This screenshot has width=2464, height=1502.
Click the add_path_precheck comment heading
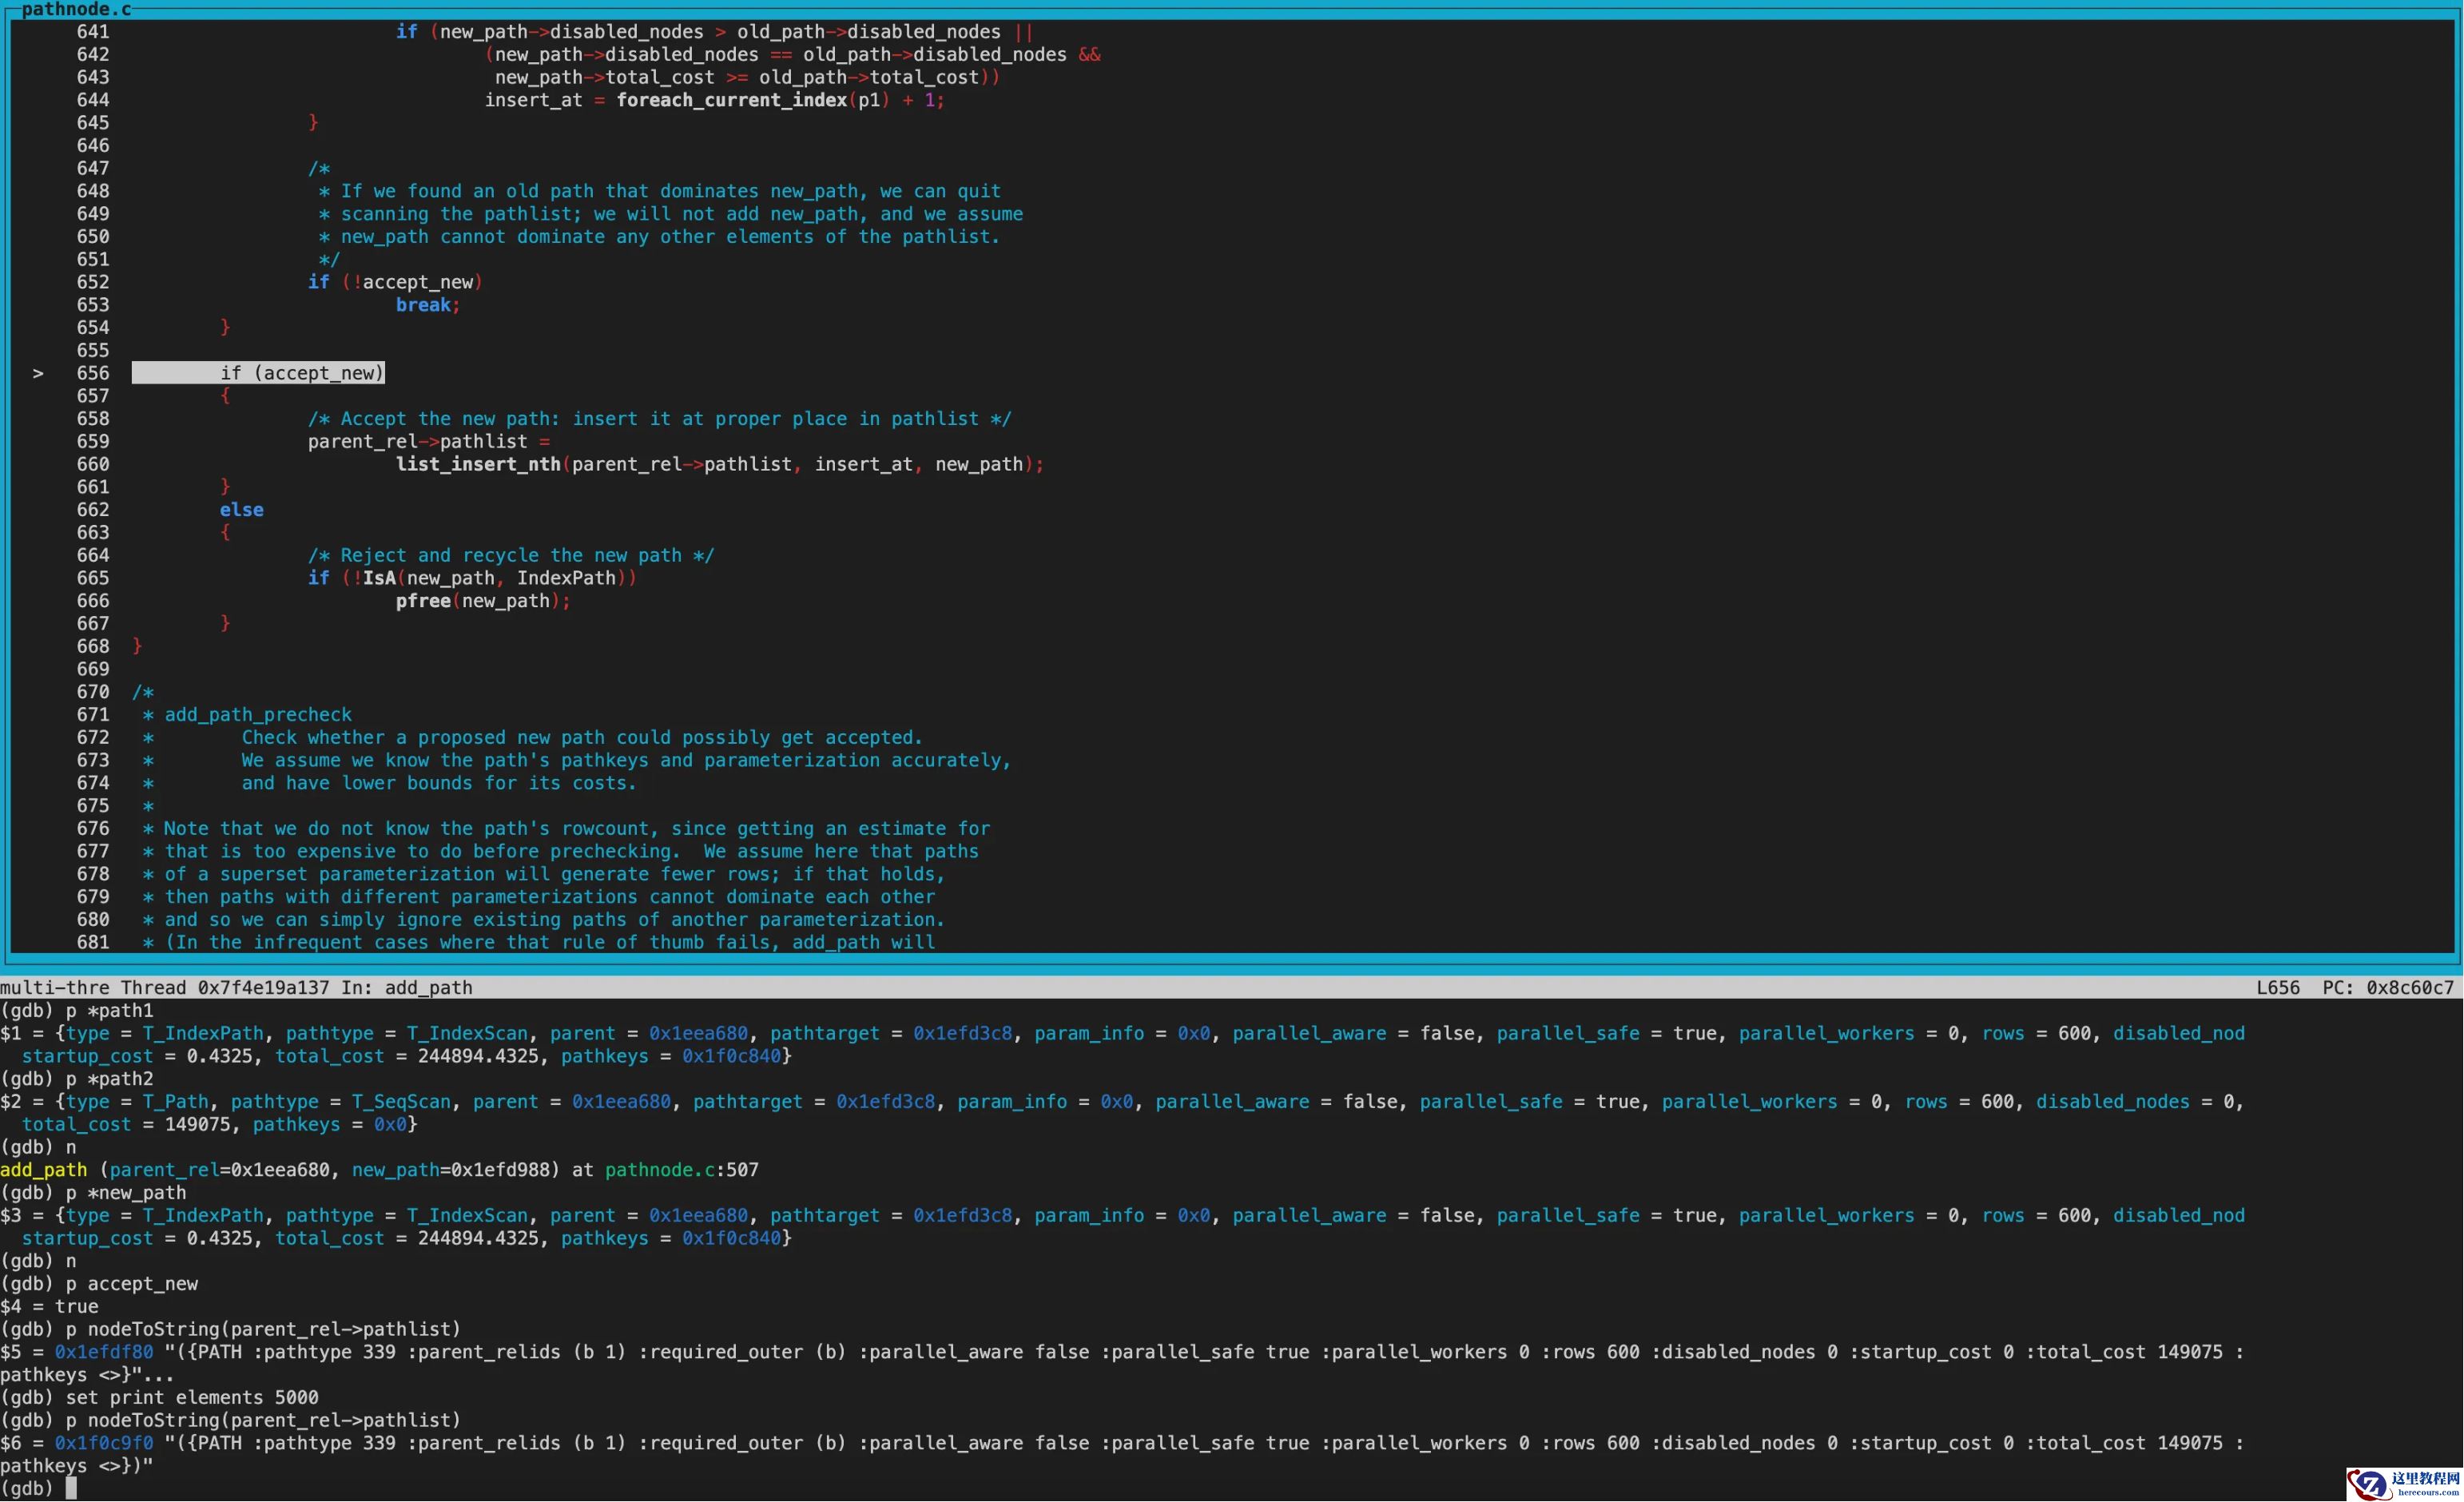click(x=258, y=715)
